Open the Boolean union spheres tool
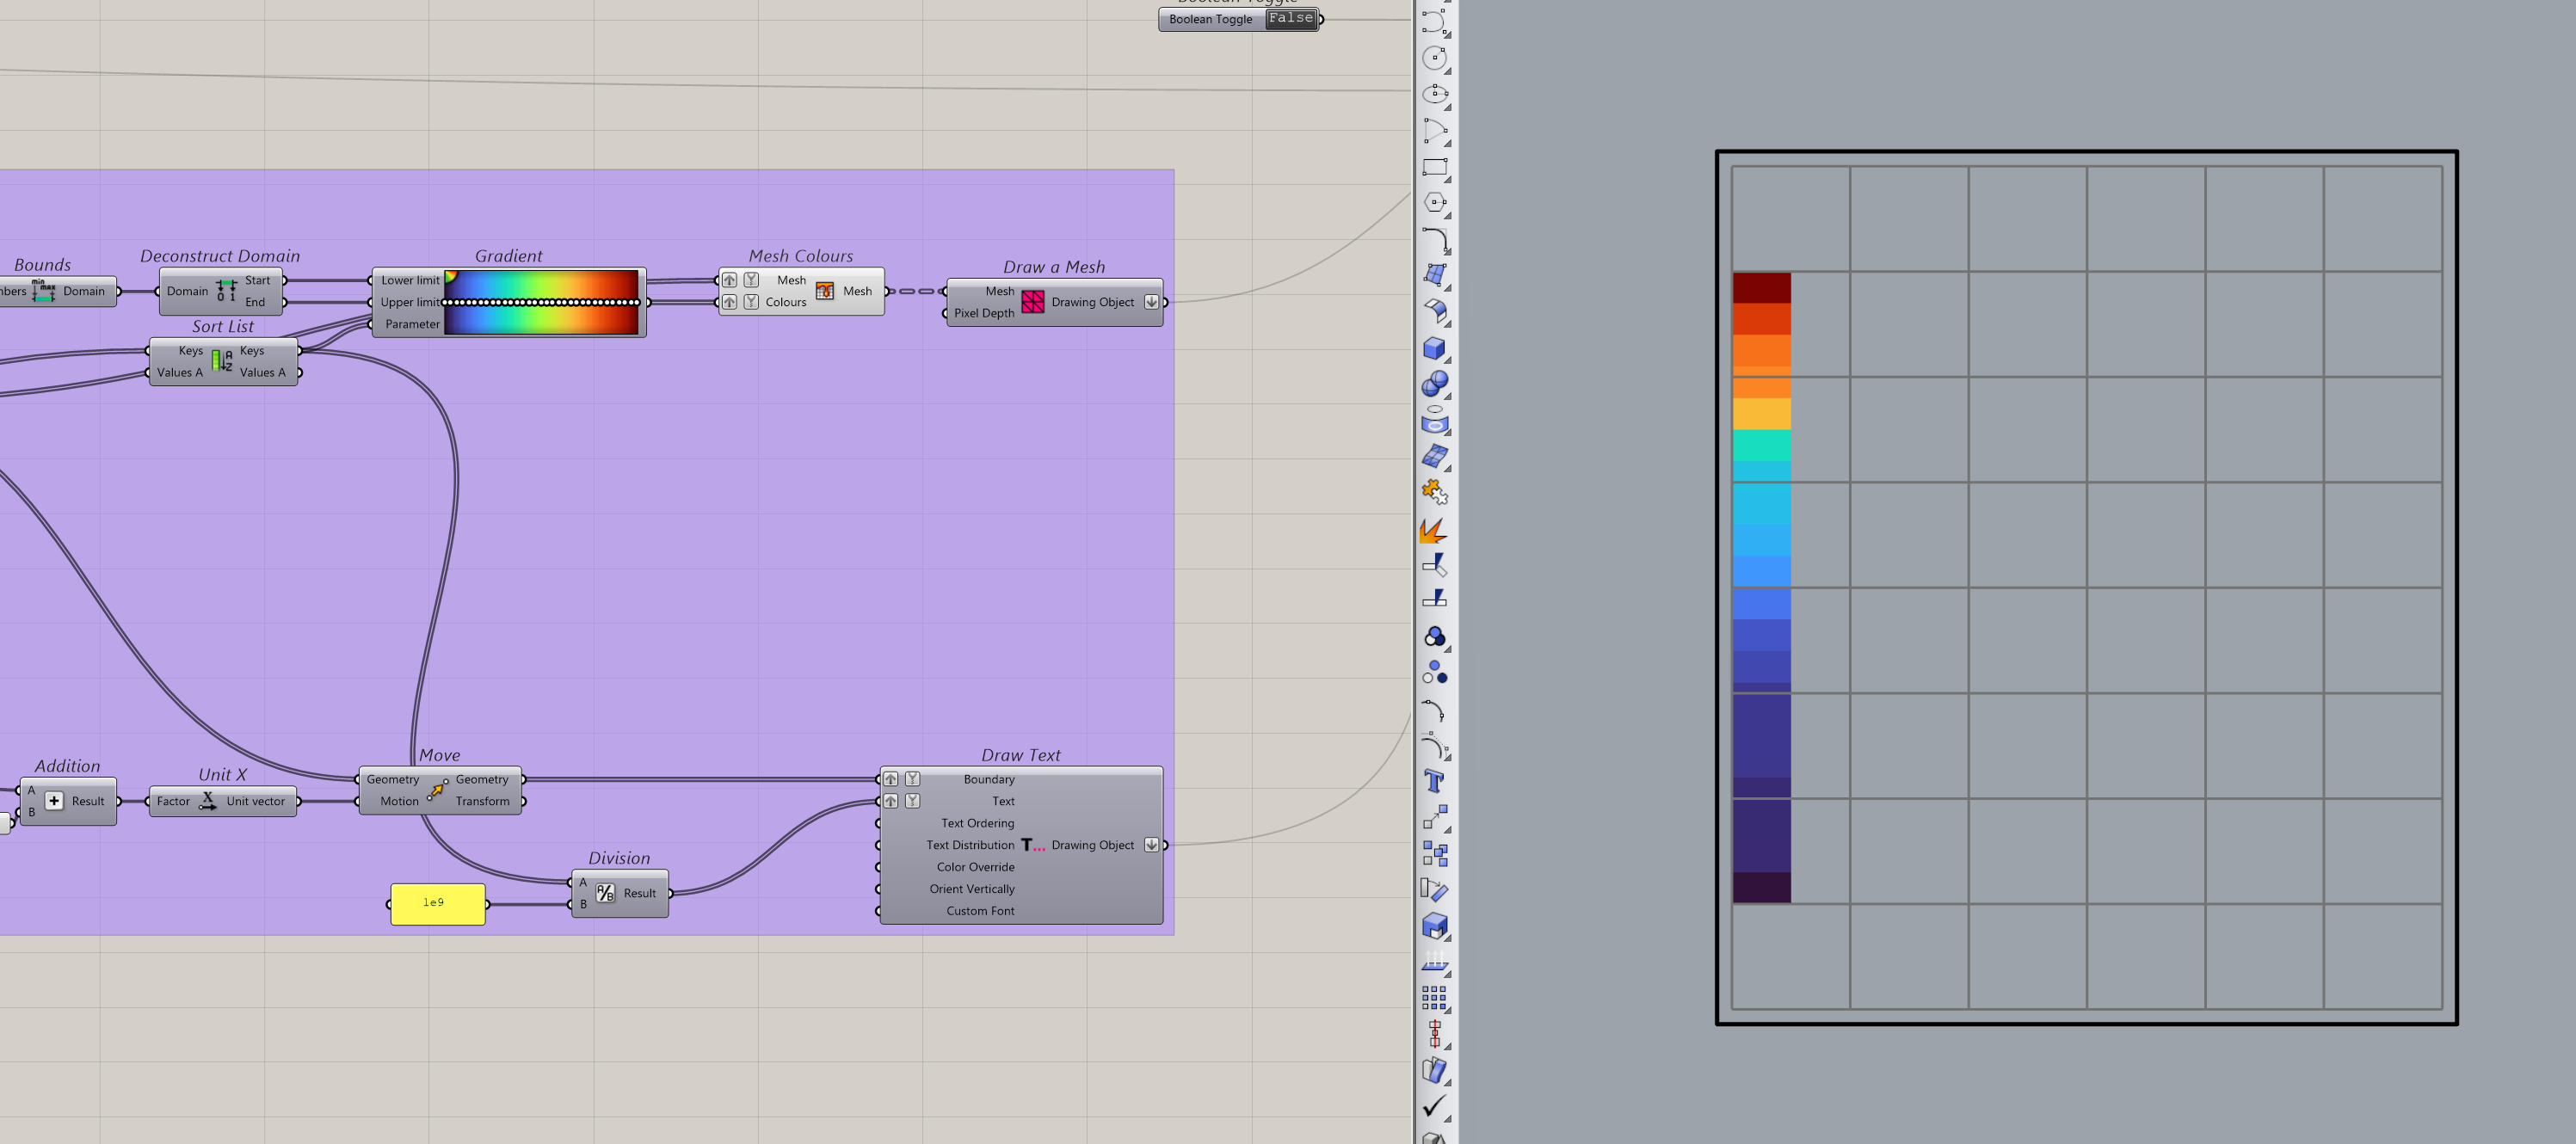Screen dimensions: 2576x1144 (1434, 384)
